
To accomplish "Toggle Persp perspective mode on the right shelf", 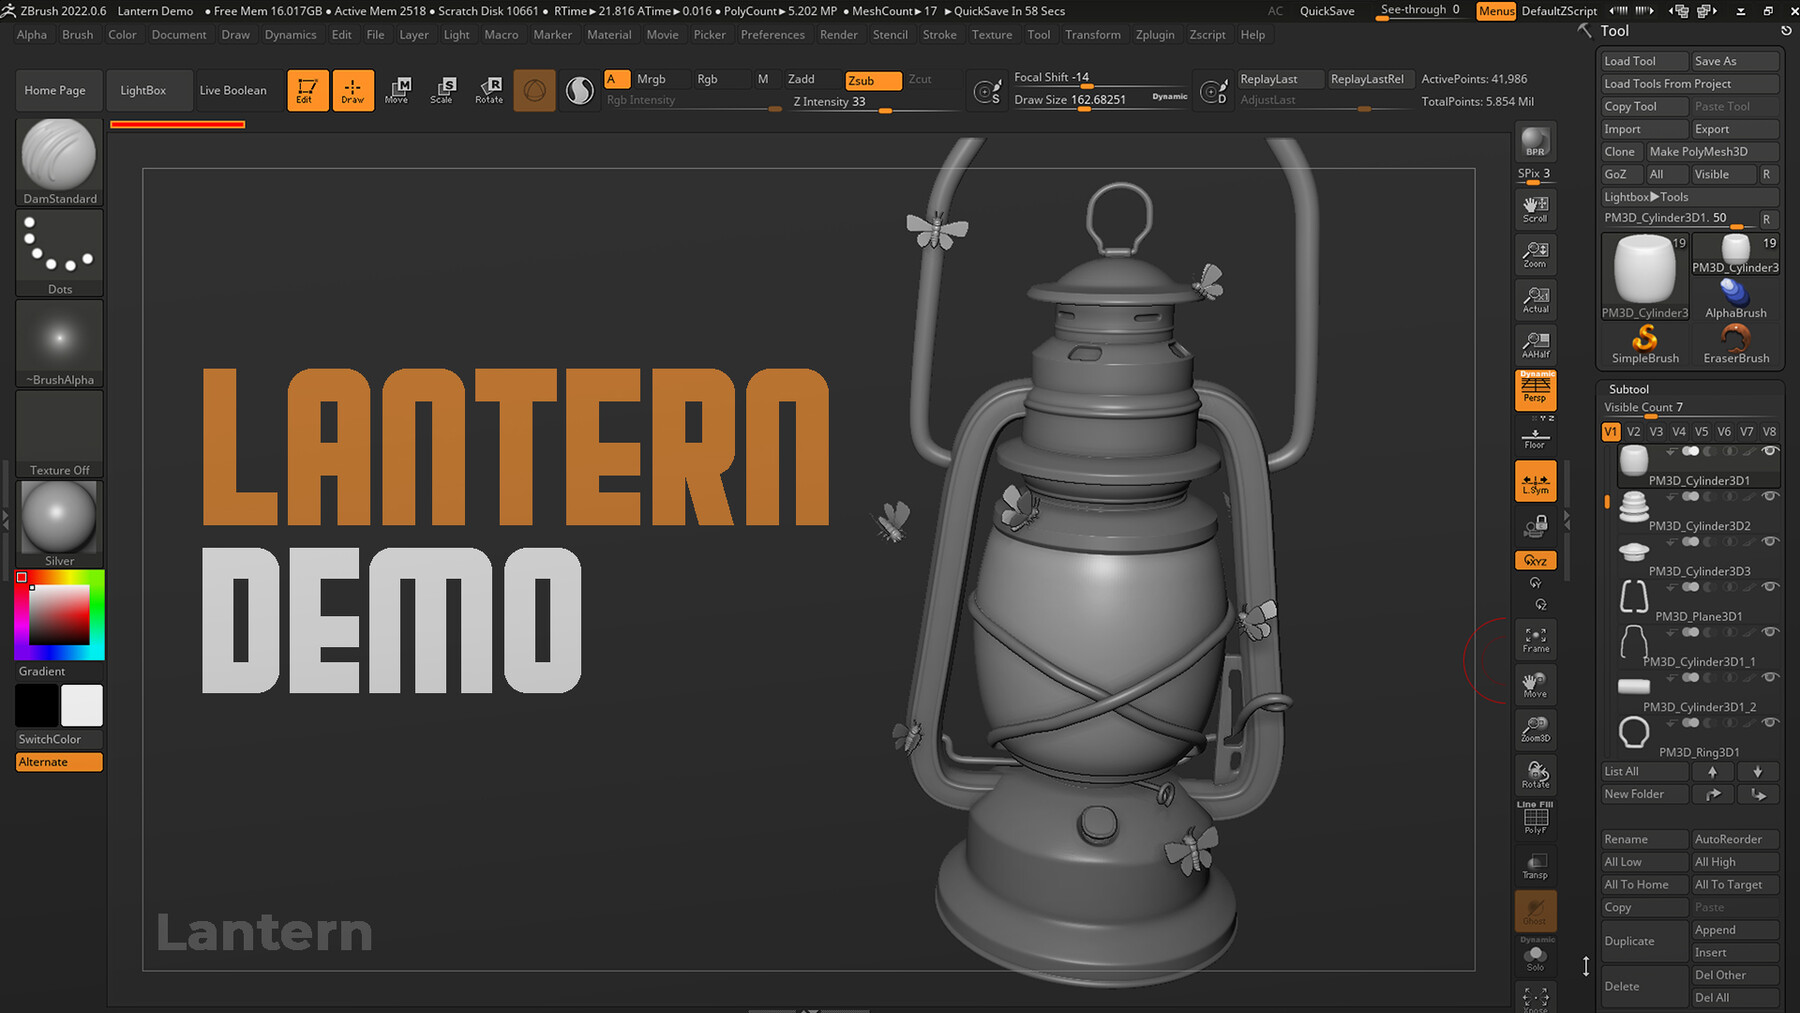I will pyautogui.click(x=1534, y=390).
